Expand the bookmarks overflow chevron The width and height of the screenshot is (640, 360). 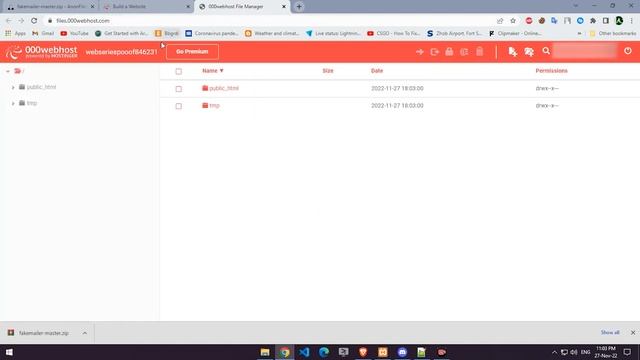(579, 33)
